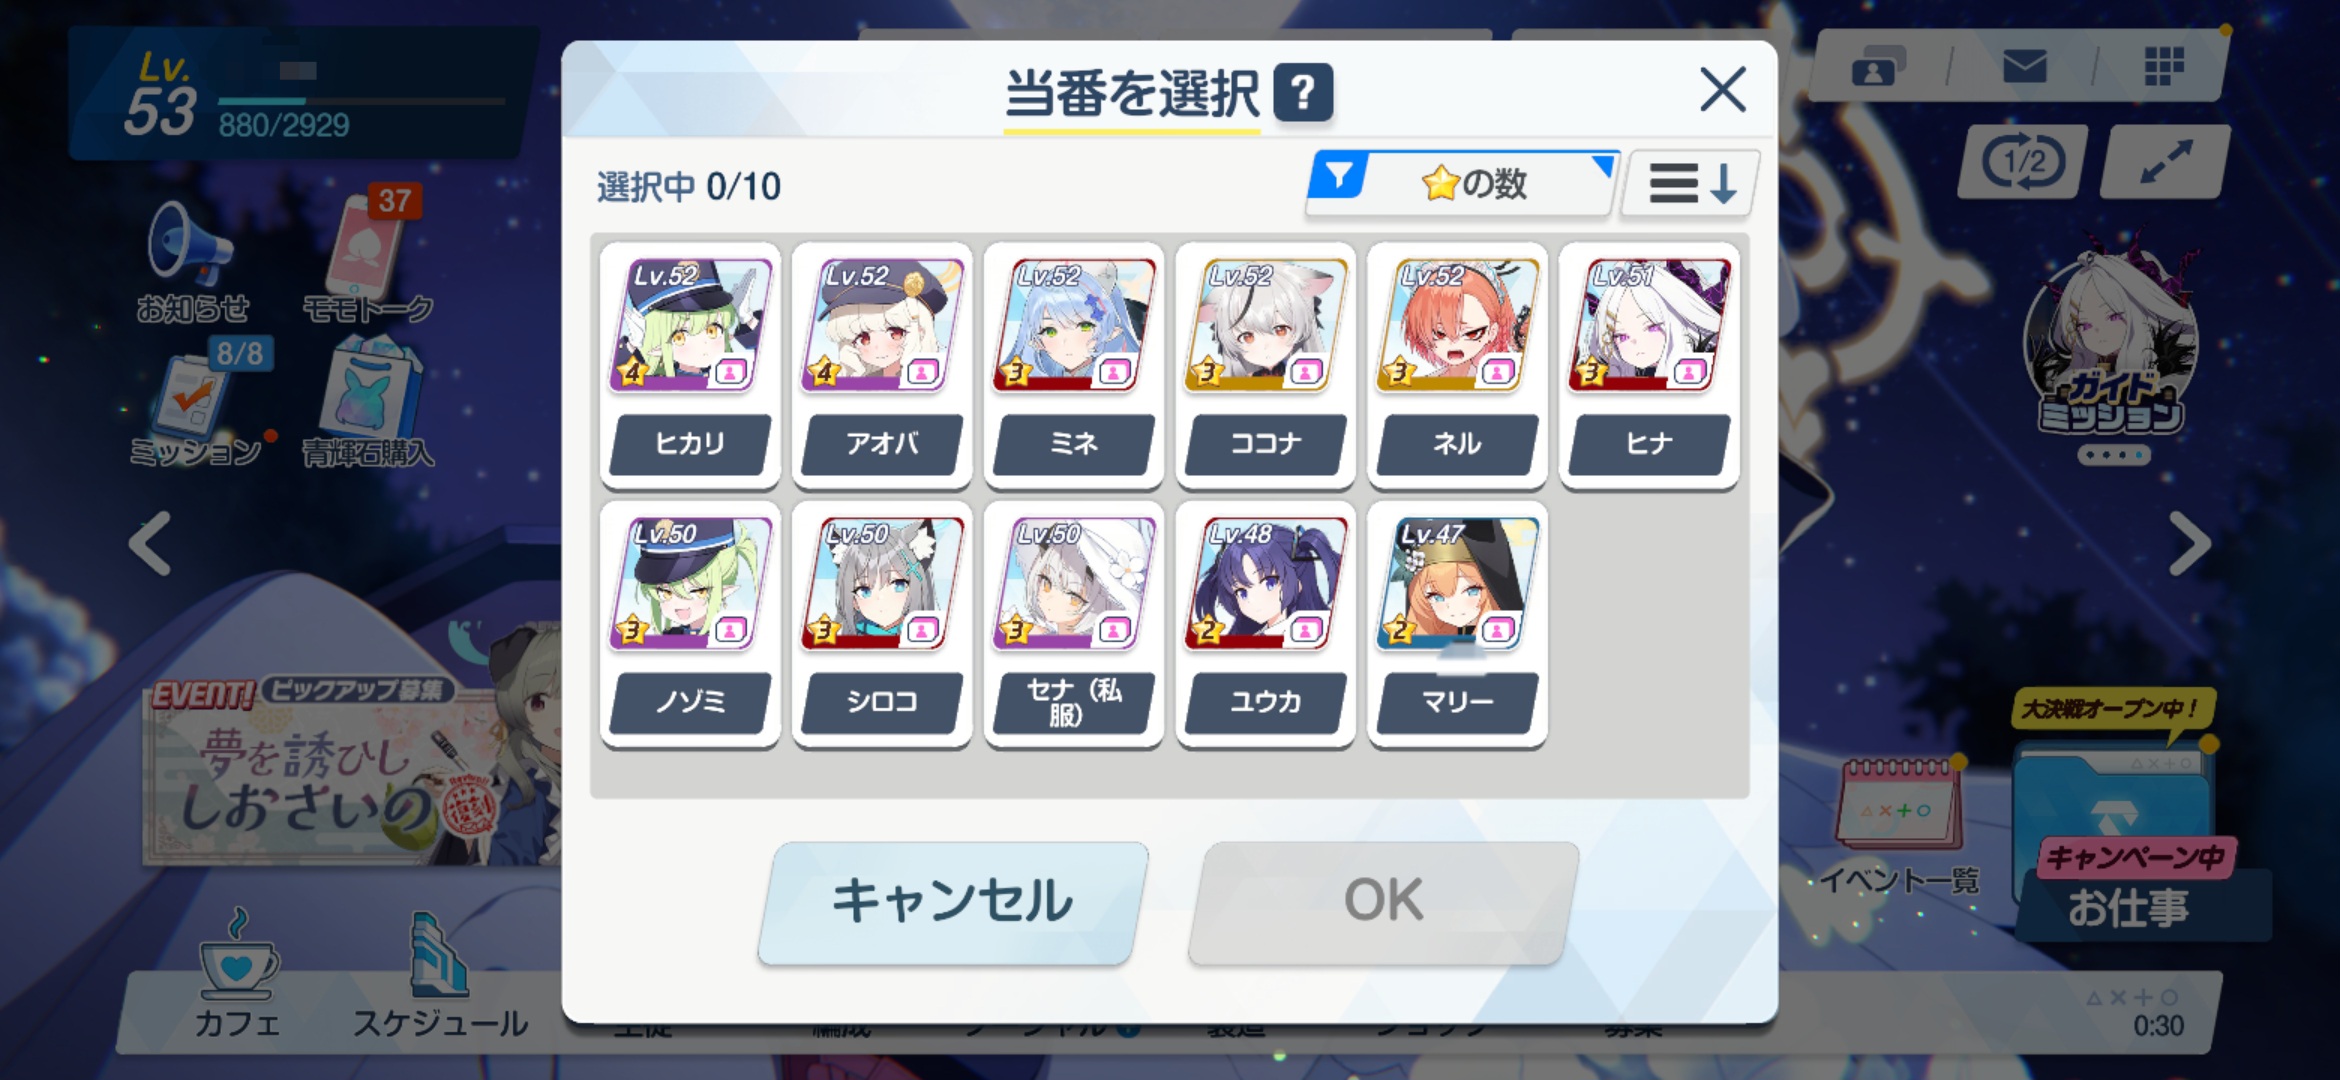Open the help question mark icon
This screenshot has height=1080, width=2340.
[x=1302, y=93]
